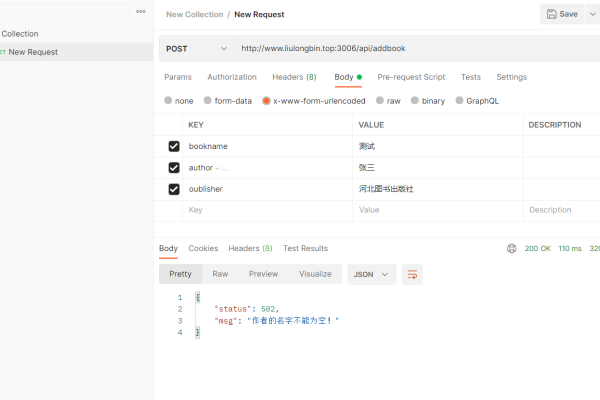Switch to the Authorization tab
Screen dimensions: 600x400
(x=232, y=77)
